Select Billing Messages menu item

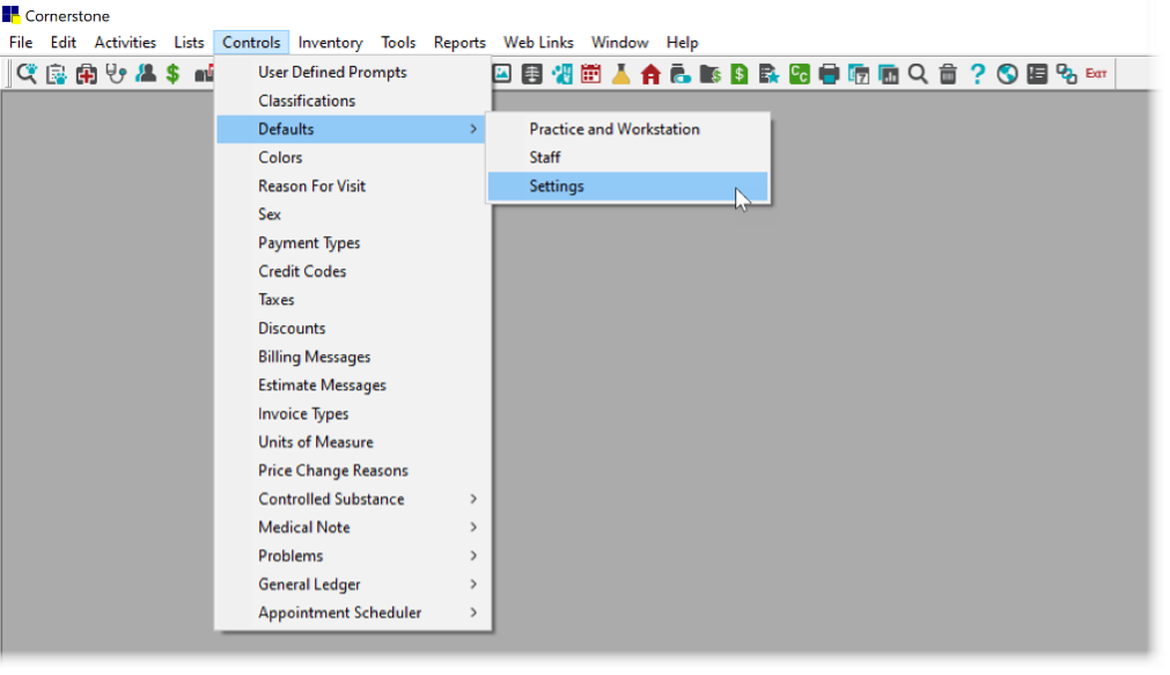pos(351,357)
